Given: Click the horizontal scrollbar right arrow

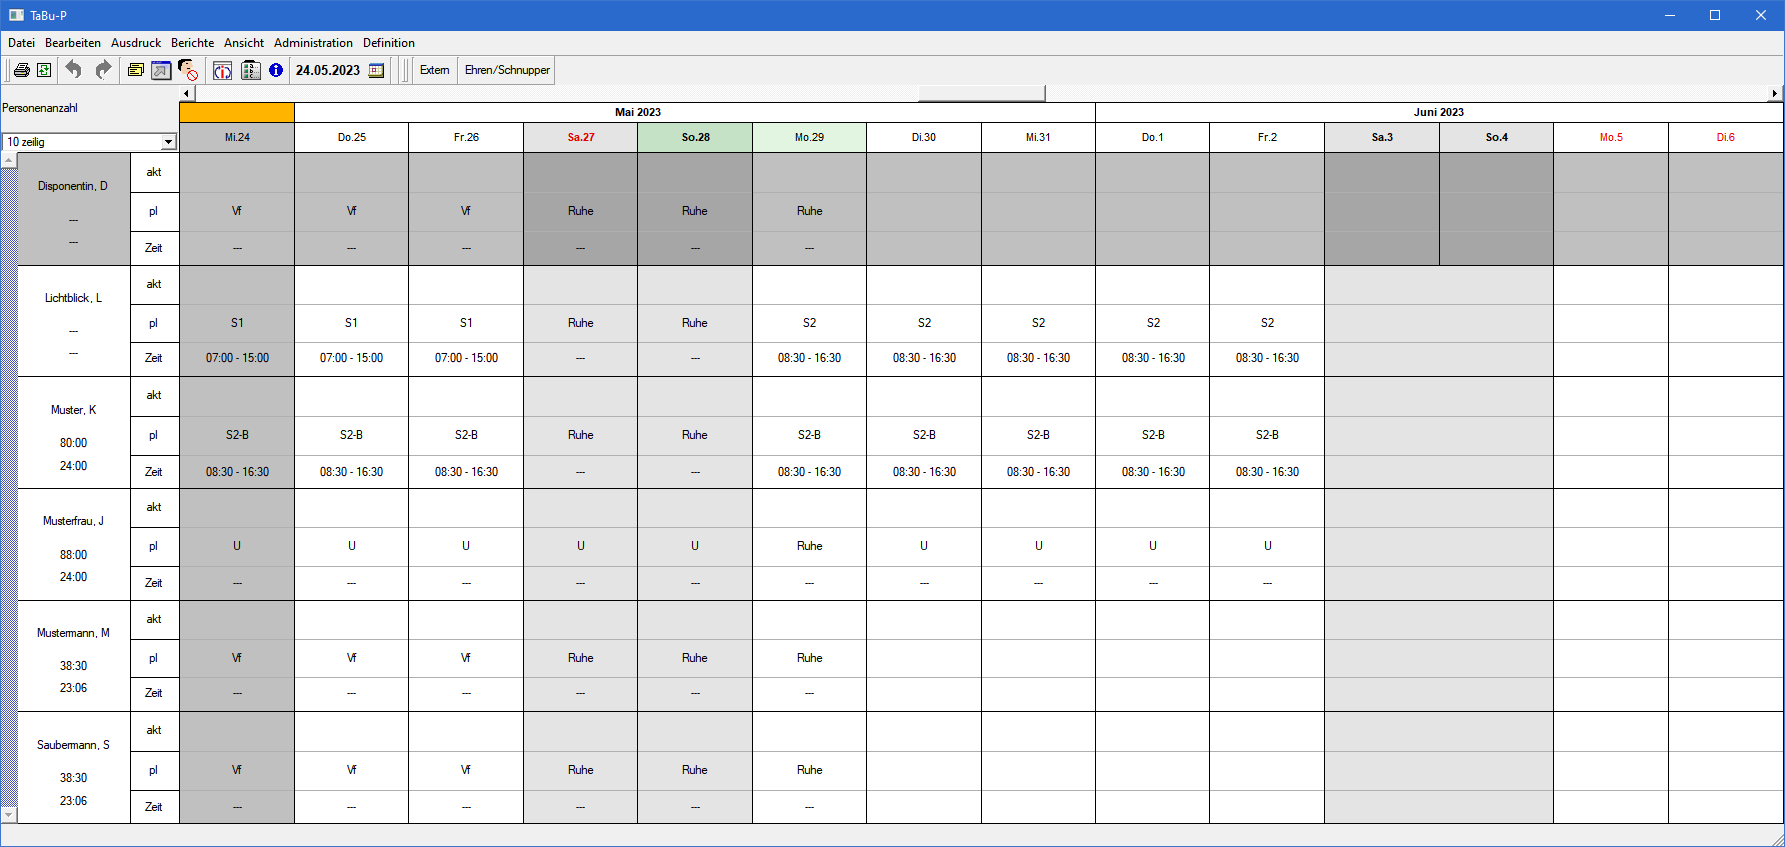Looking at the screenshot, I should point(1774,93).
